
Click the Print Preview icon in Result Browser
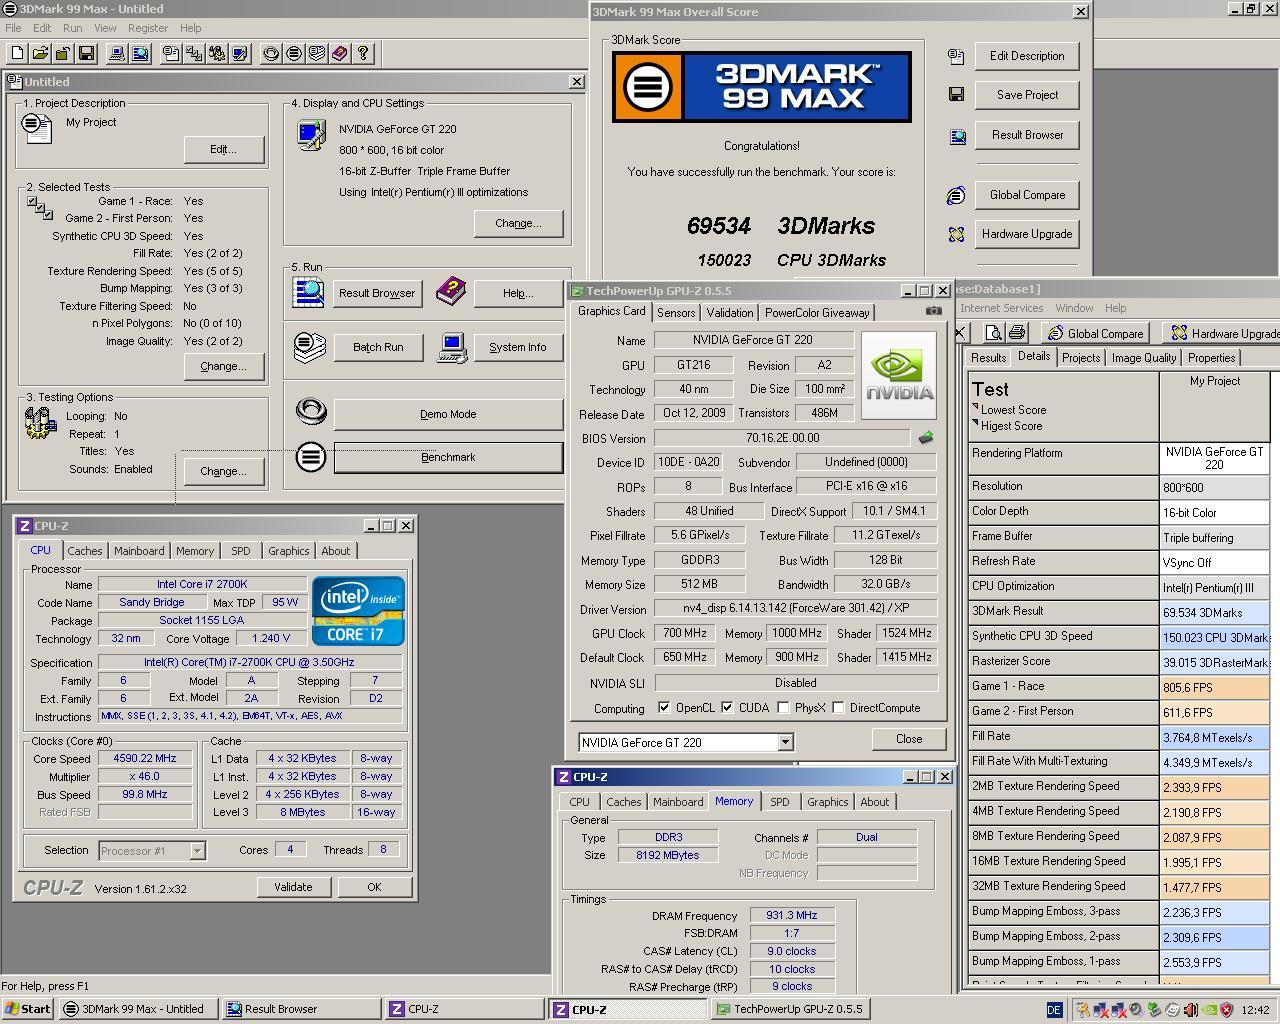coord(993,333)
